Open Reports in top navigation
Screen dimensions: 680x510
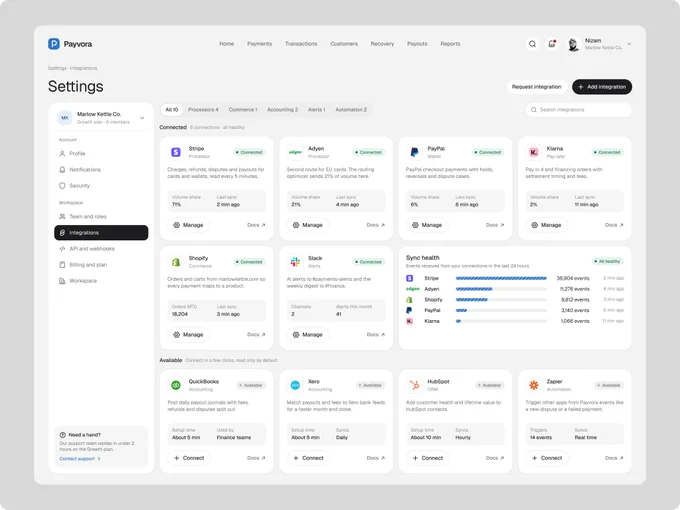click(x=450, y=44)
